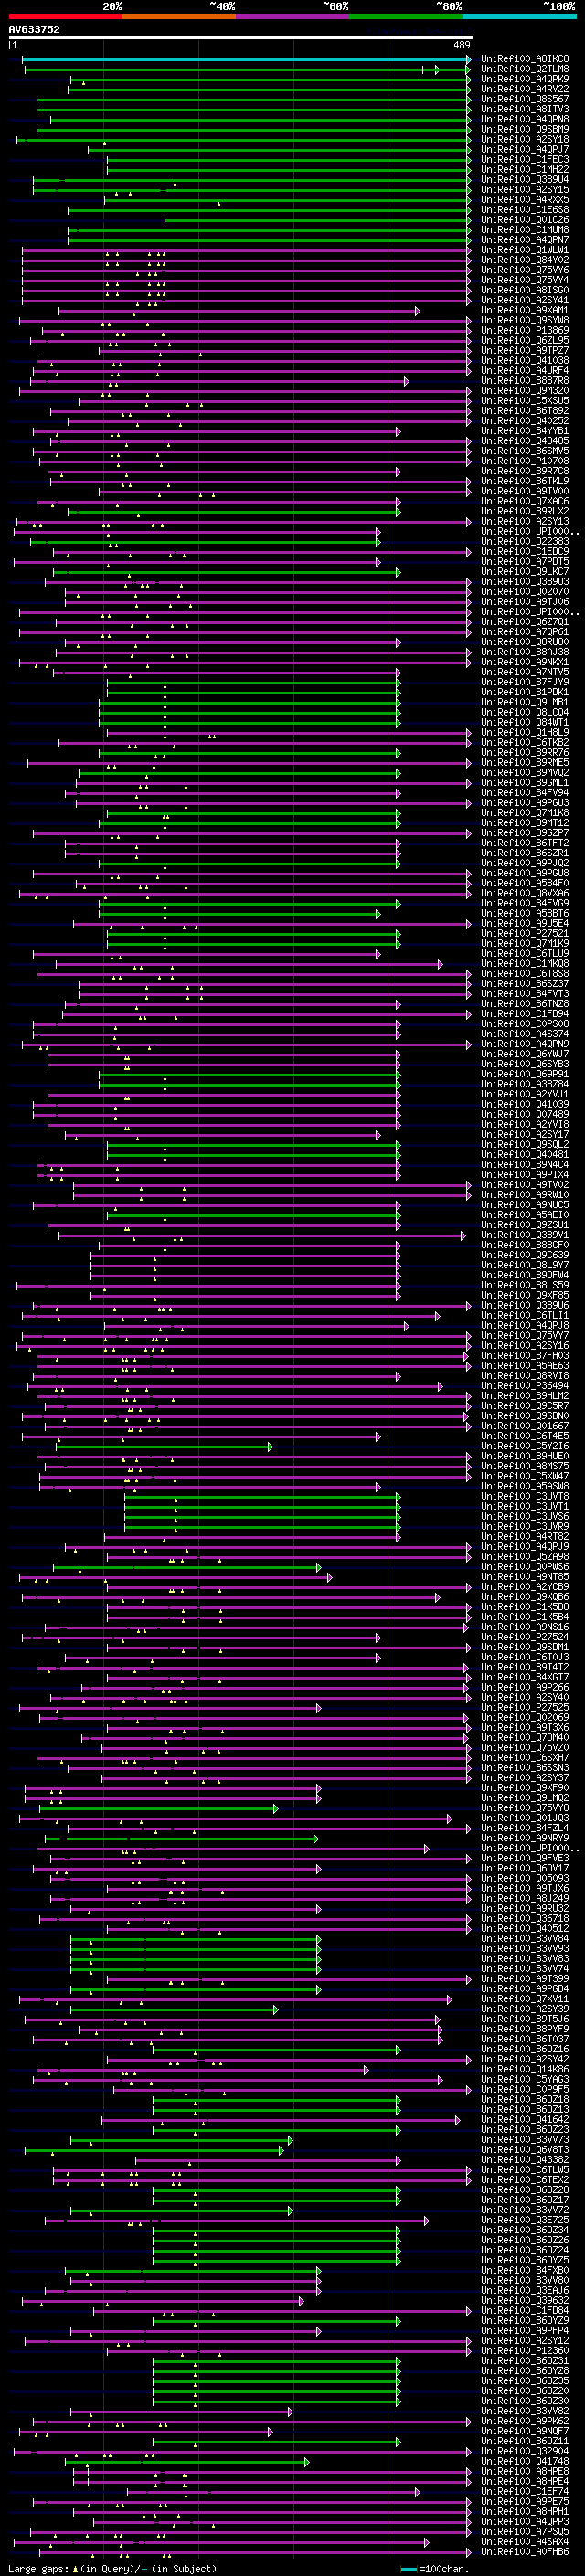Select the UniRef100_Q41038 label
585x2576 pixels.
coord(525,361)
